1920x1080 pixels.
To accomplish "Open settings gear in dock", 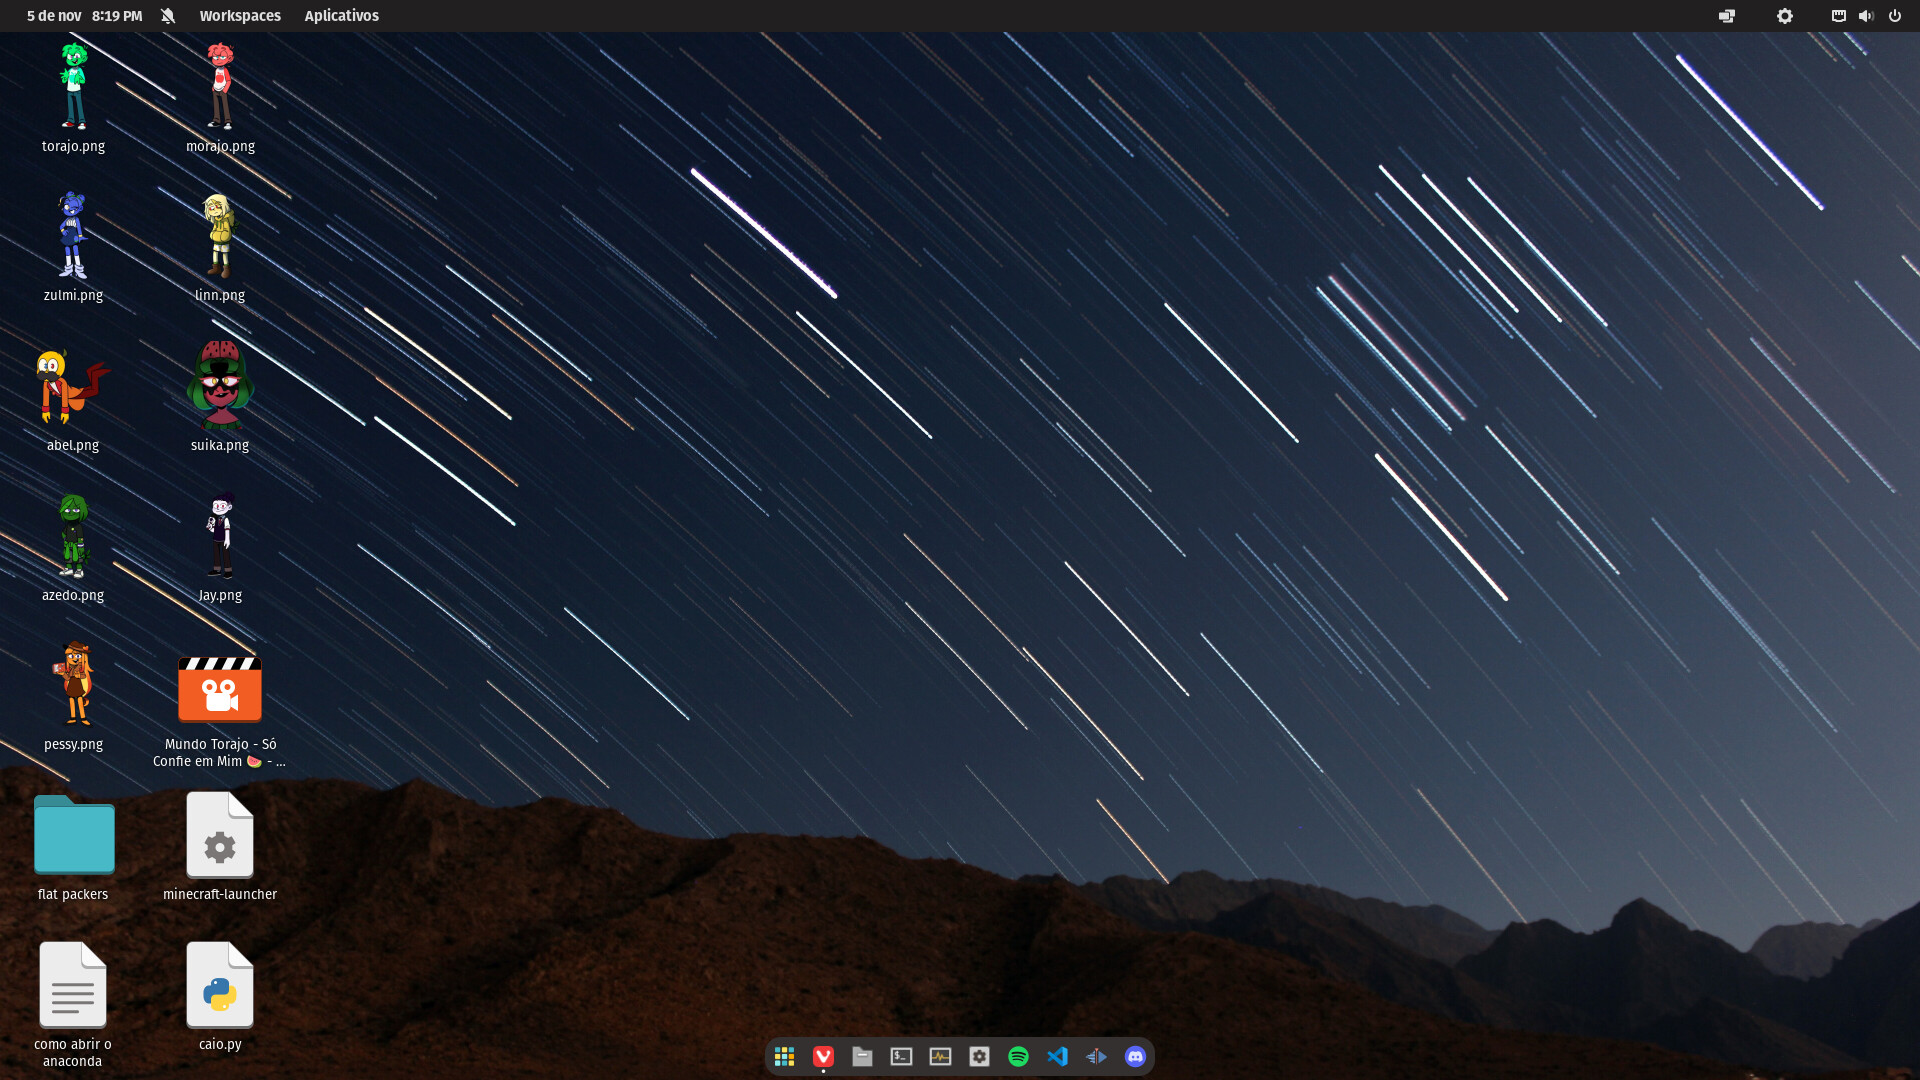I will (979, 1056).
